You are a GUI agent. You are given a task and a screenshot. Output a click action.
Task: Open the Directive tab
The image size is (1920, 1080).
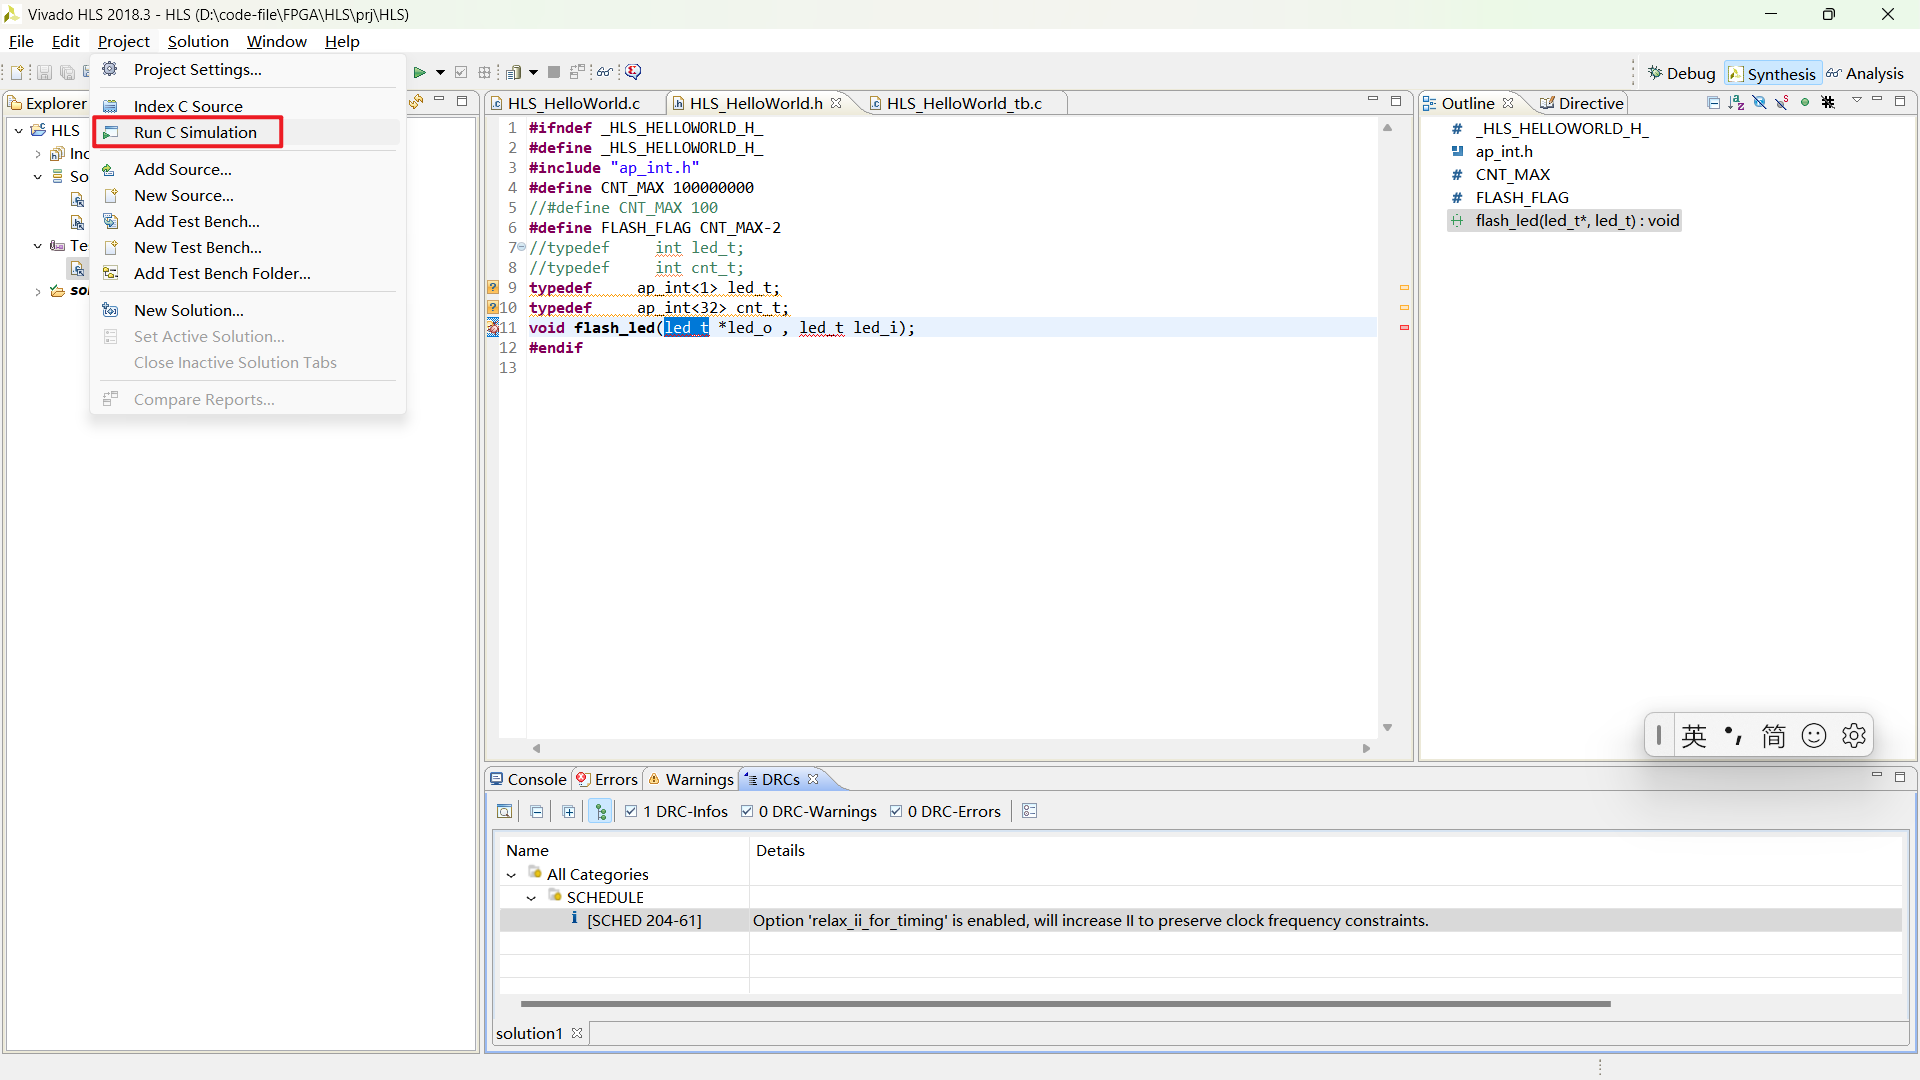pos(1582,103)
